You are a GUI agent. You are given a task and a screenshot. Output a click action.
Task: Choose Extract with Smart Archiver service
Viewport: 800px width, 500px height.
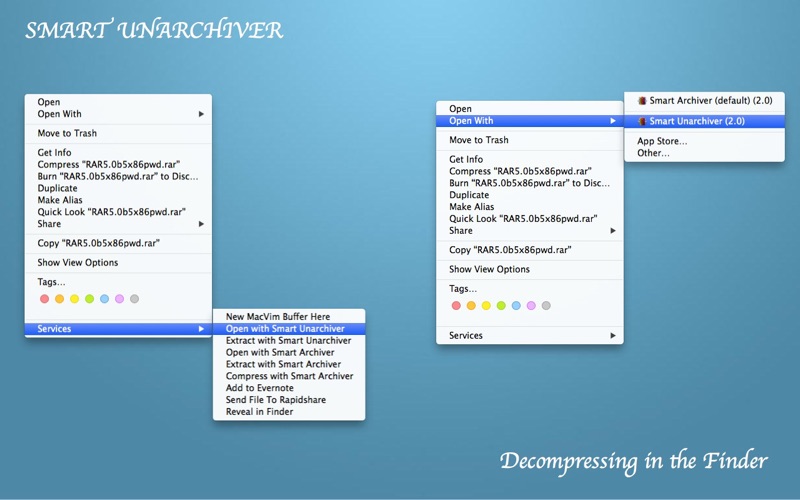pyautogui.click(x=289, y=364)
